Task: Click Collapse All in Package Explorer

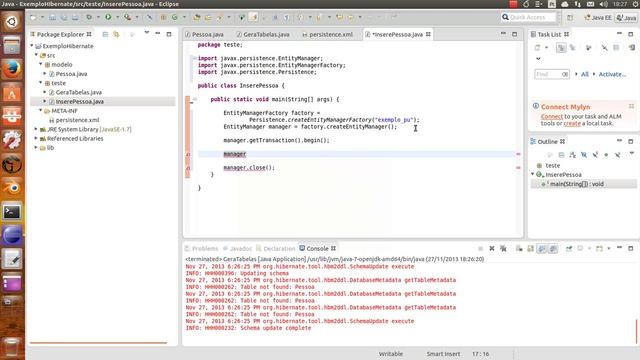Action: coord(105,34)
